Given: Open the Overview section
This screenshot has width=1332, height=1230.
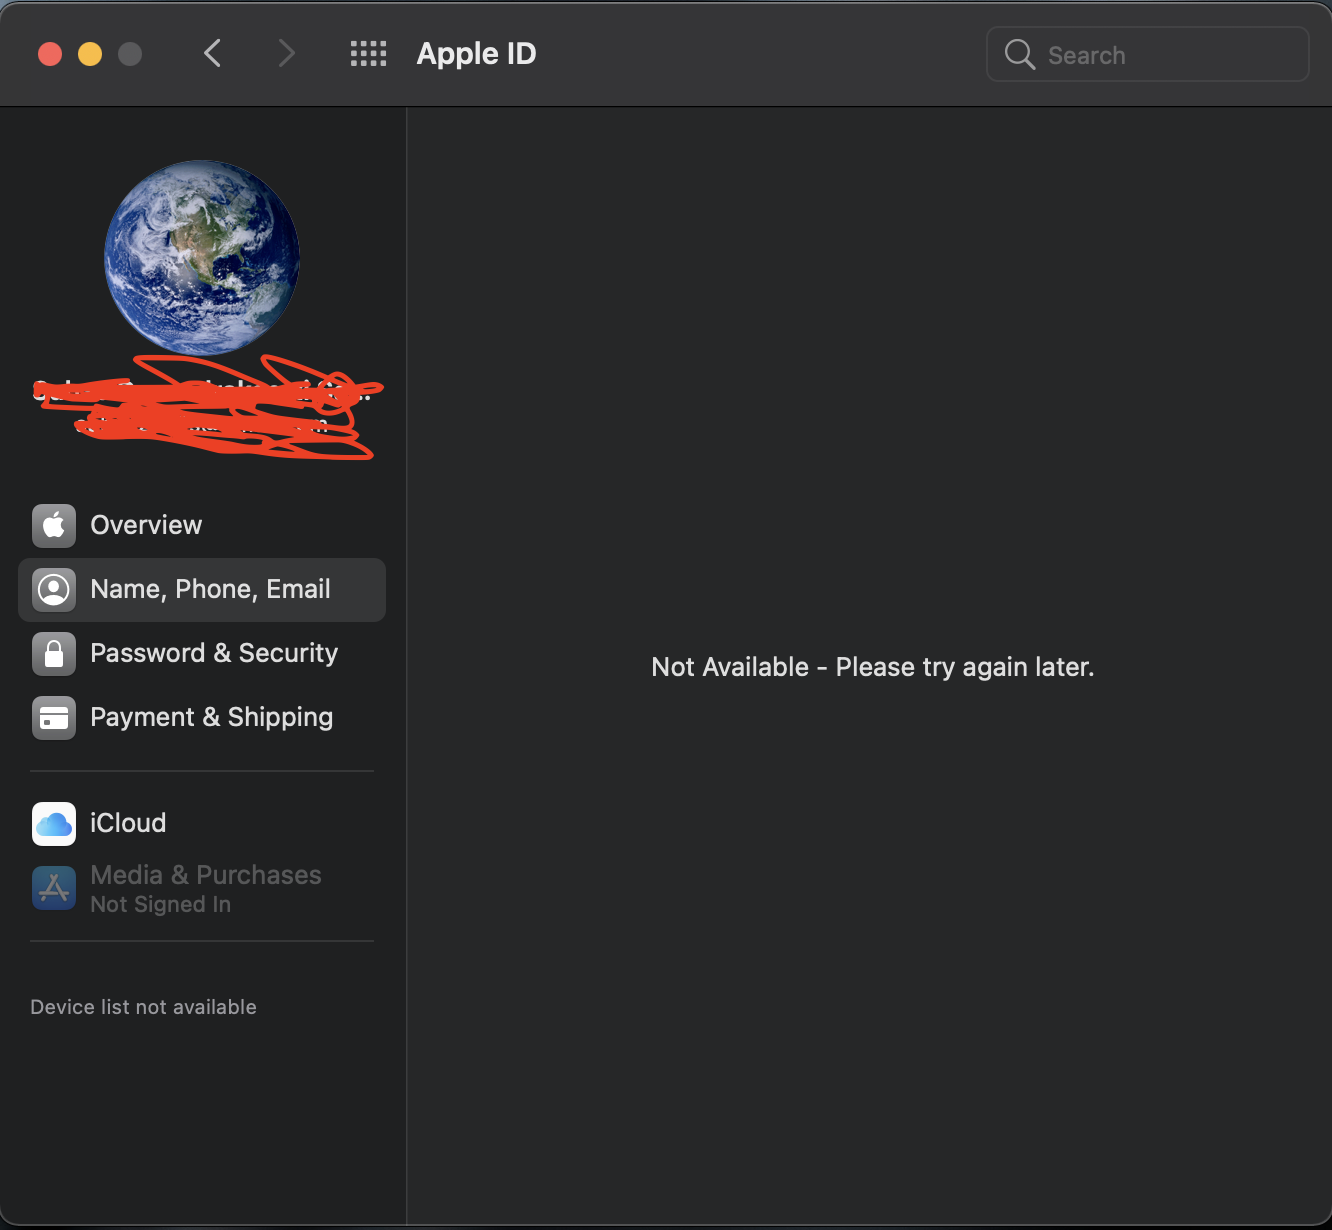Looking at the screenshot, I should pyautogui.click(x=202, y=525).
